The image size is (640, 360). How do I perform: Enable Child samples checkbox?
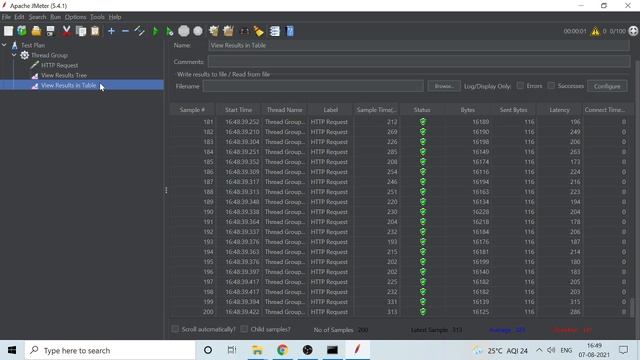click(x=244, y=329)
